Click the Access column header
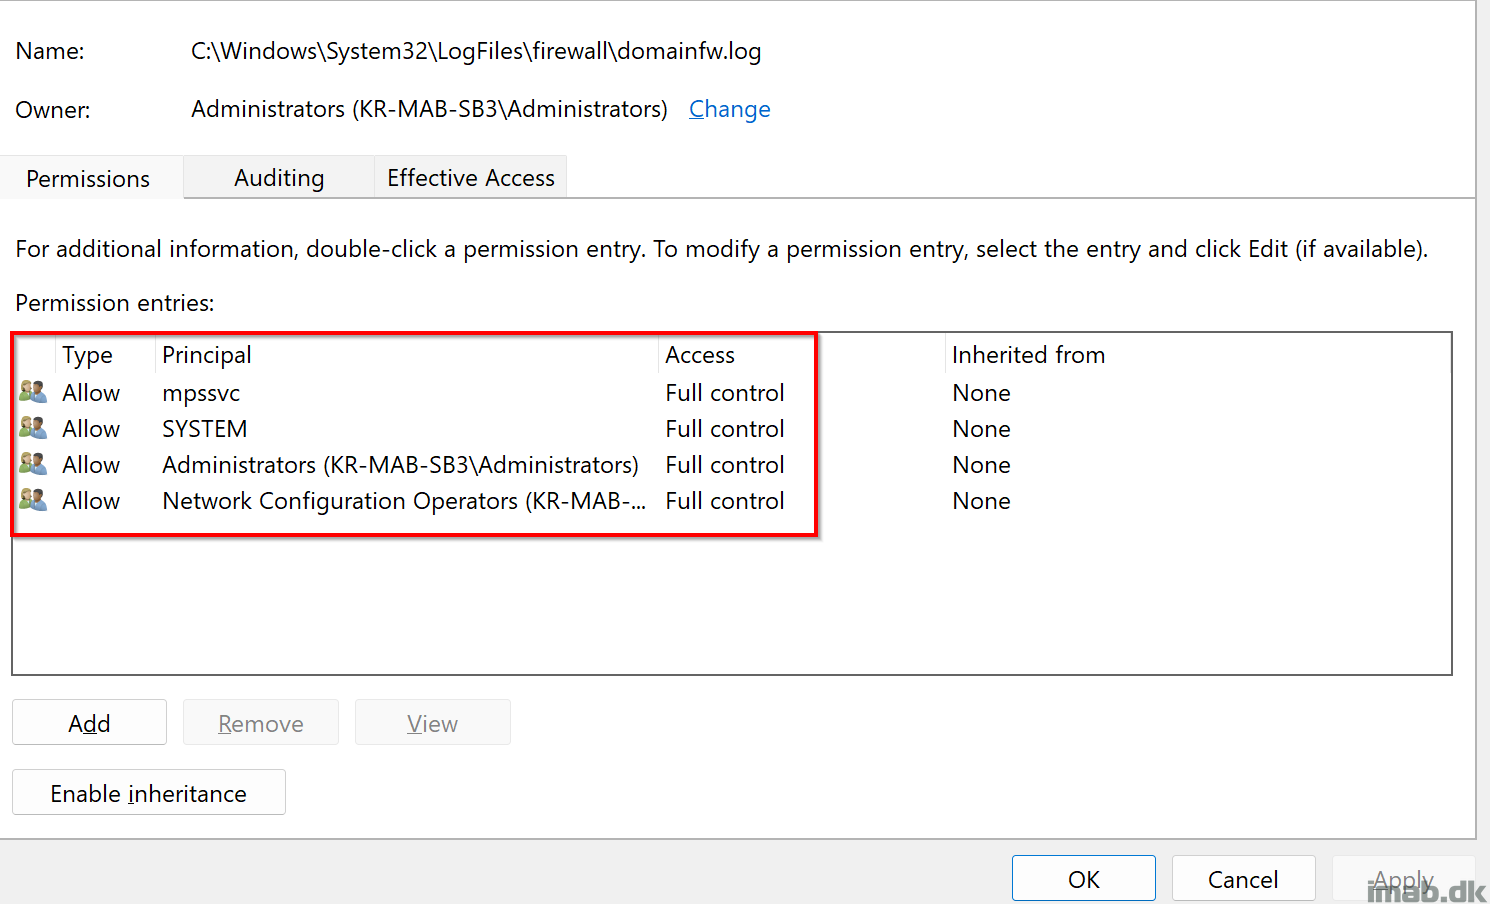 (x=700, y=355)
